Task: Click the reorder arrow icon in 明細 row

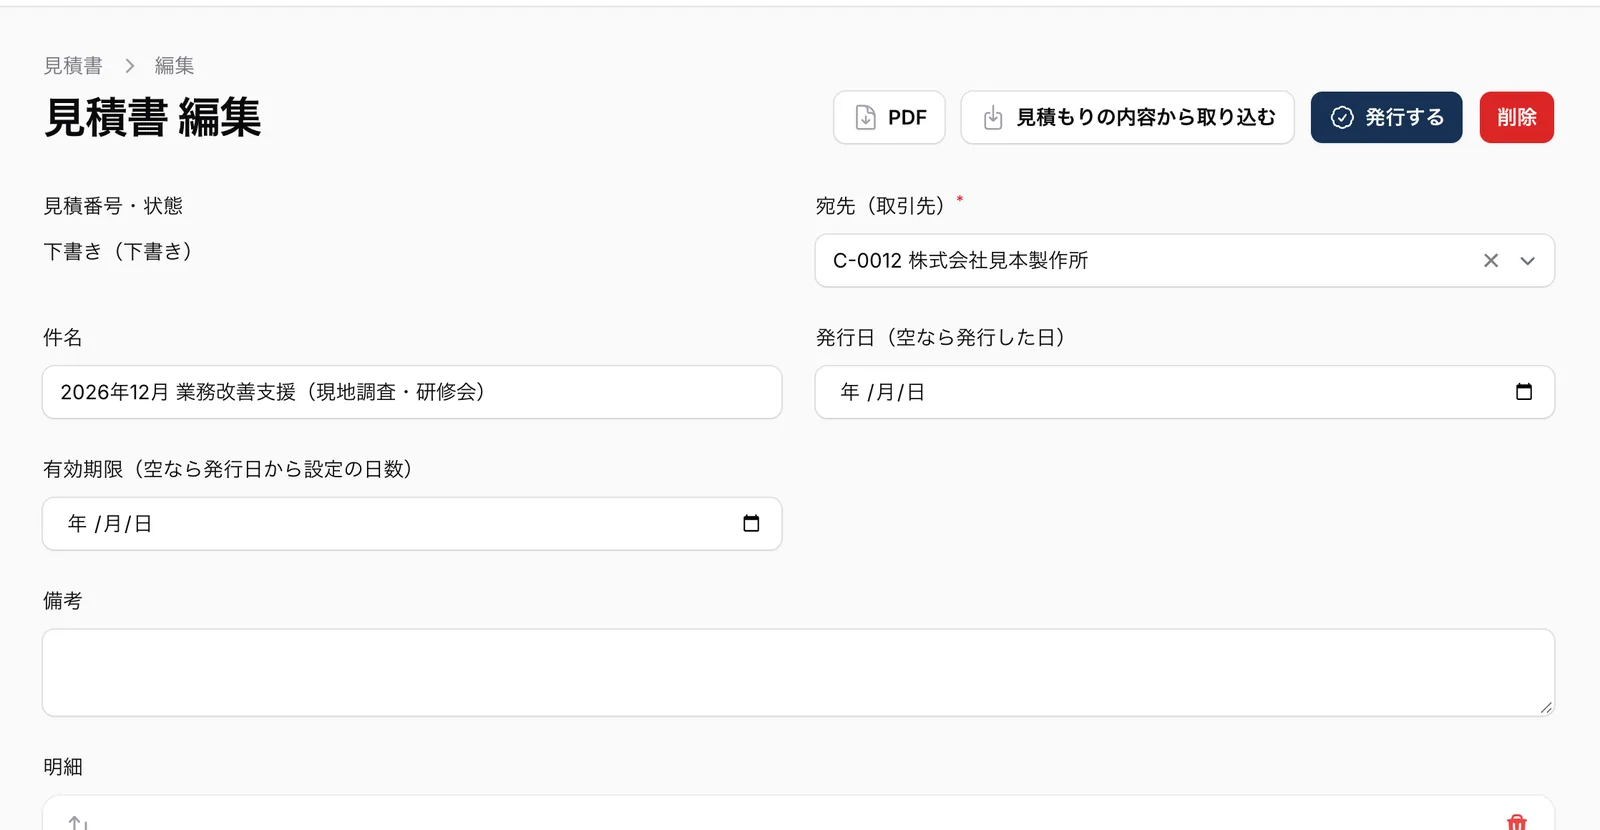Action: pyautogui.click(x=78, y=823)
